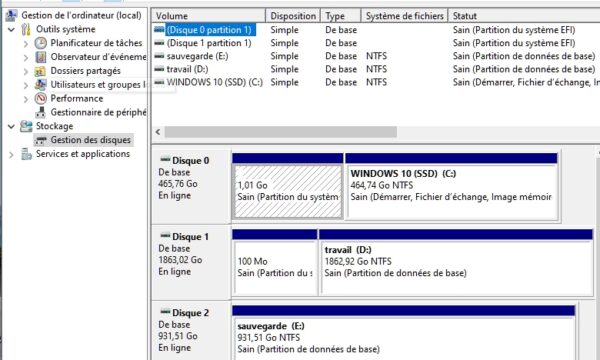Image resolution: width=600 pixels, height=360 pixels.
Task: Select Dossiers partagés in the tree
Action: (x=85, y=71)
